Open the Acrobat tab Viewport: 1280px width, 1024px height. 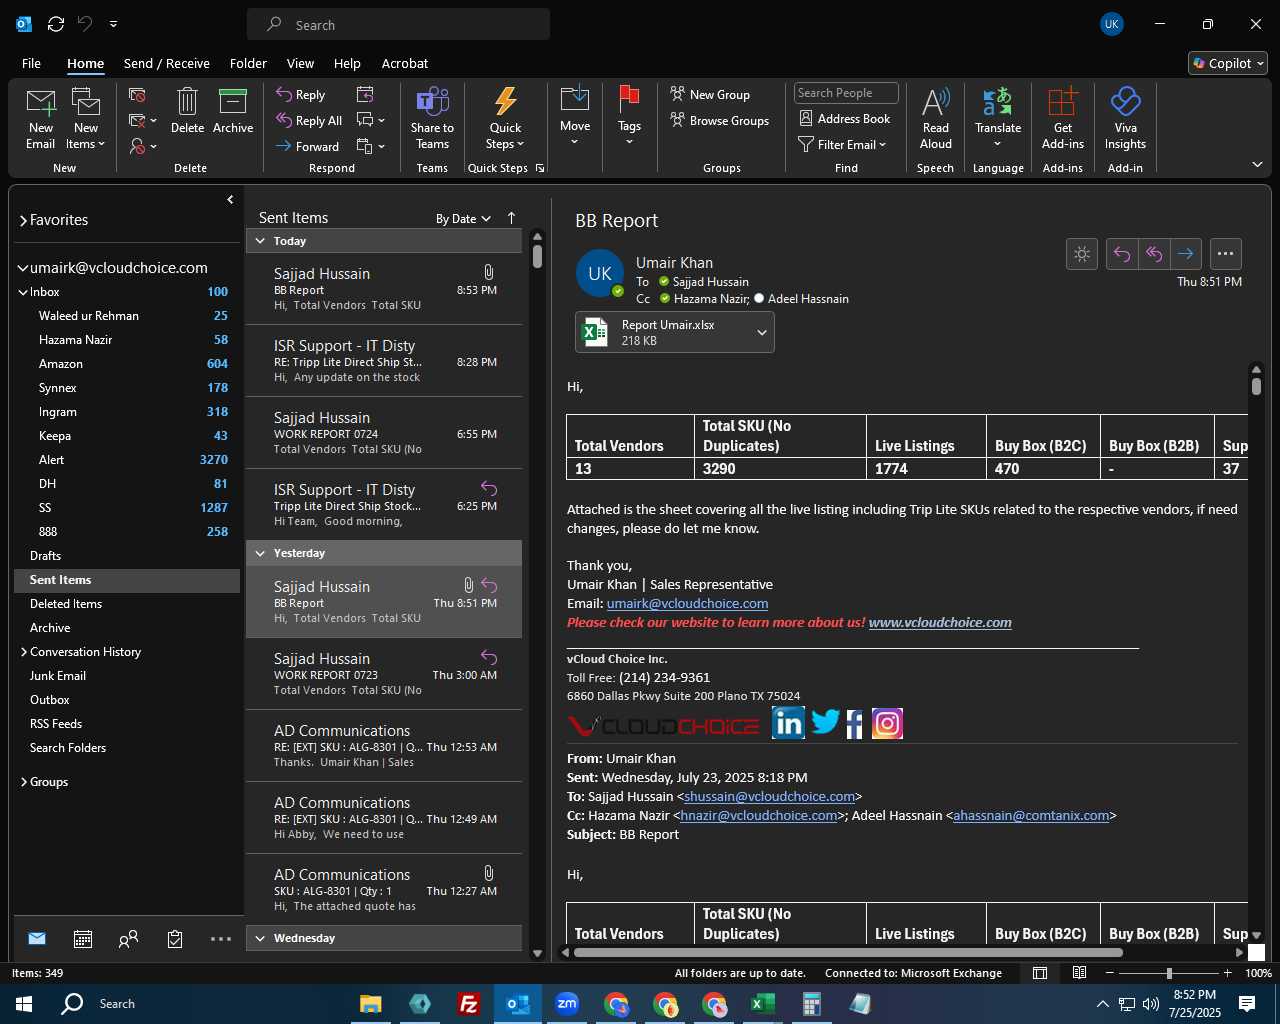pos(405,63)
